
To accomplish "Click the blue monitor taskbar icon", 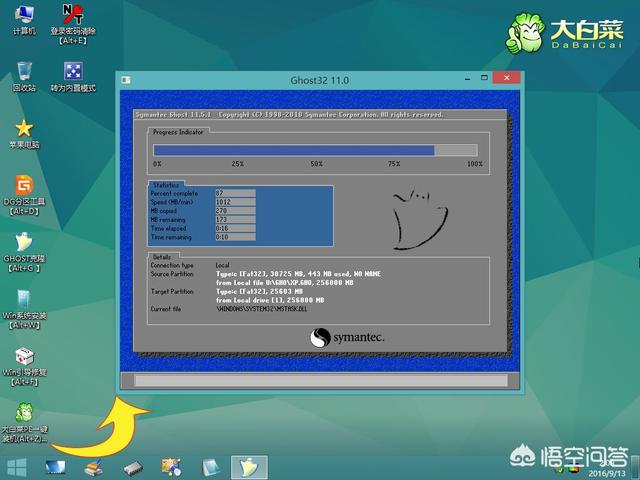I will [55, 468].
